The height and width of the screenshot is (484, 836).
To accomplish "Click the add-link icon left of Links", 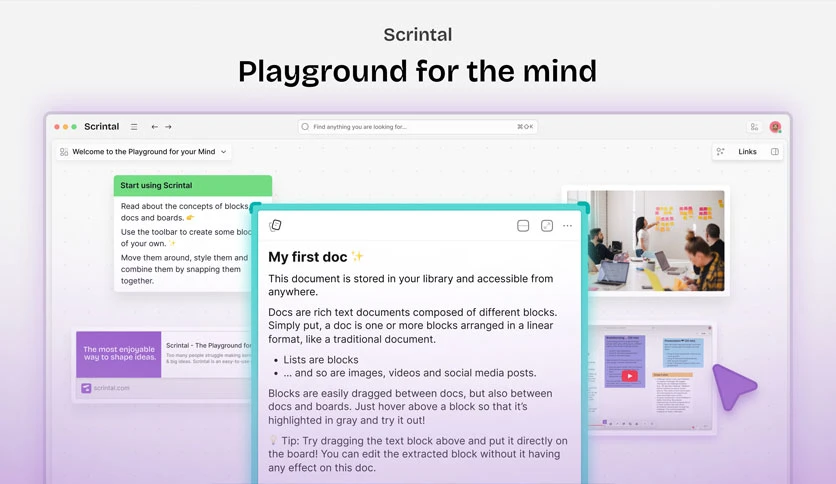I will (720, 152).
